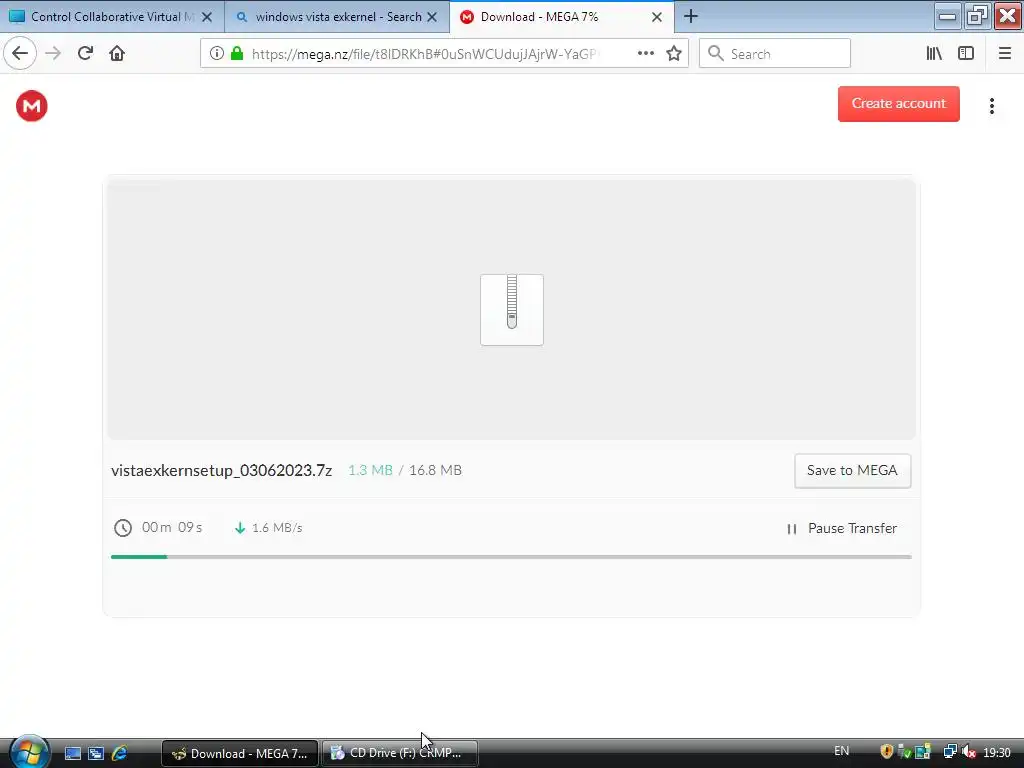Click the green download speed arrow
Viewport: 1024px width, 768px height.
pos(240,528)
